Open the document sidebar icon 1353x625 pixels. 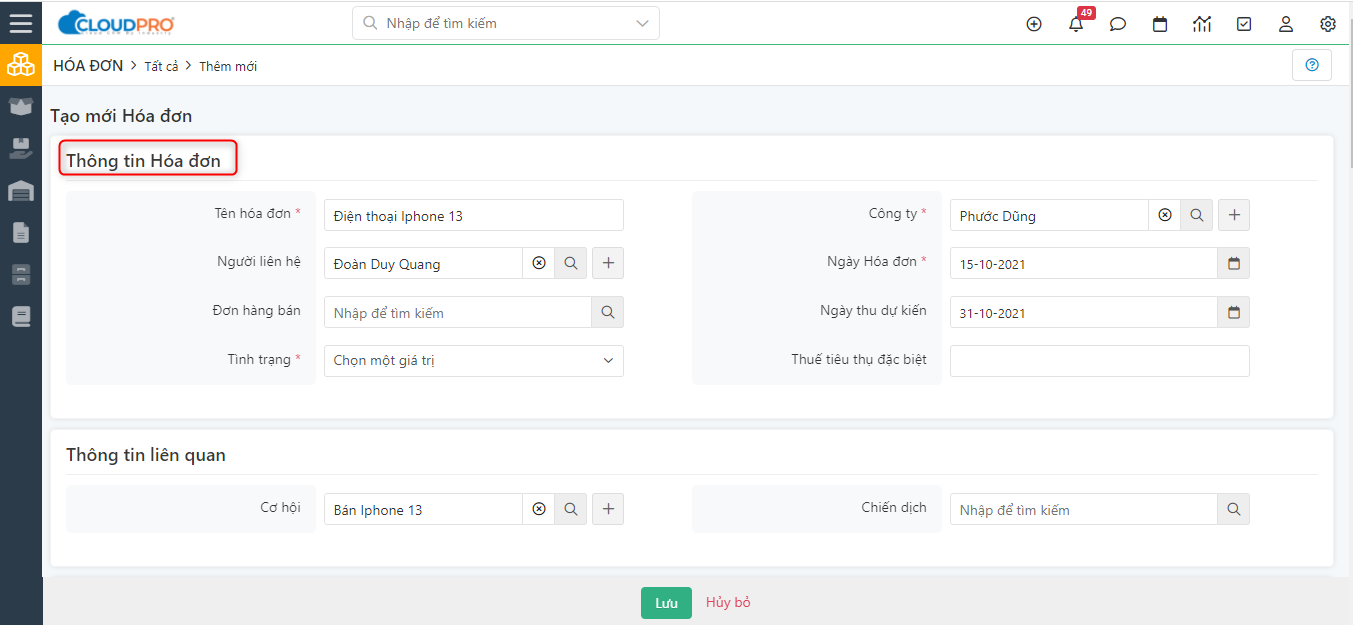coord(21,233)
